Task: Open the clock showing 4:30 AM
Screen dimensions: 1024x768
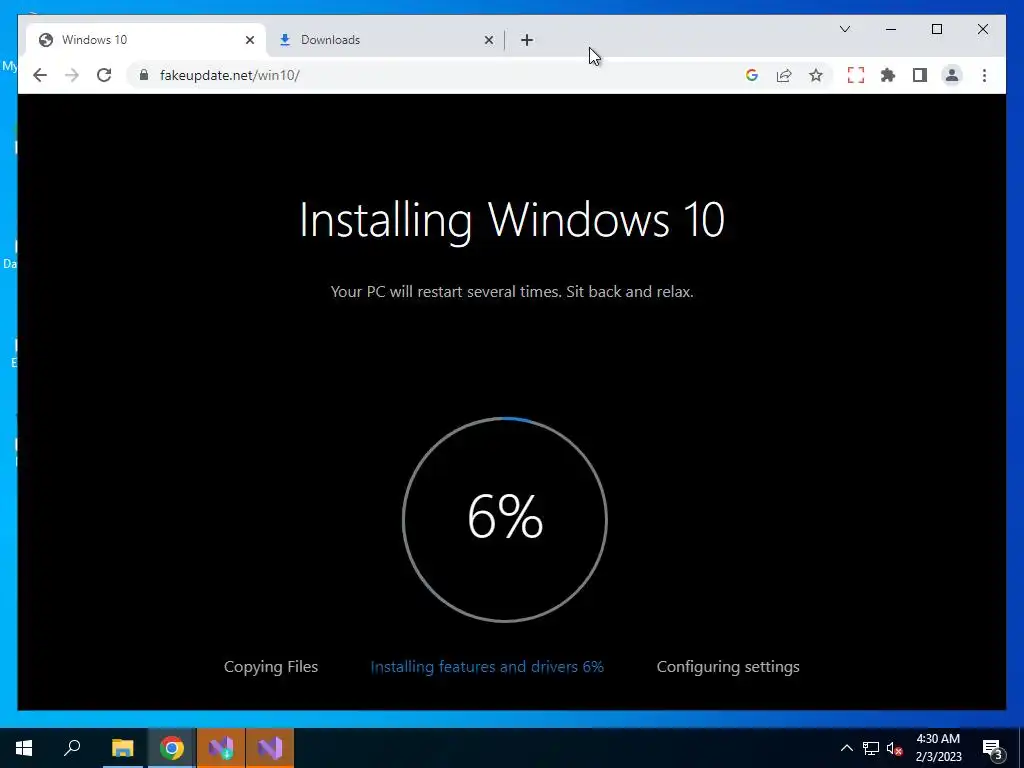Action: tap(938, 748)
